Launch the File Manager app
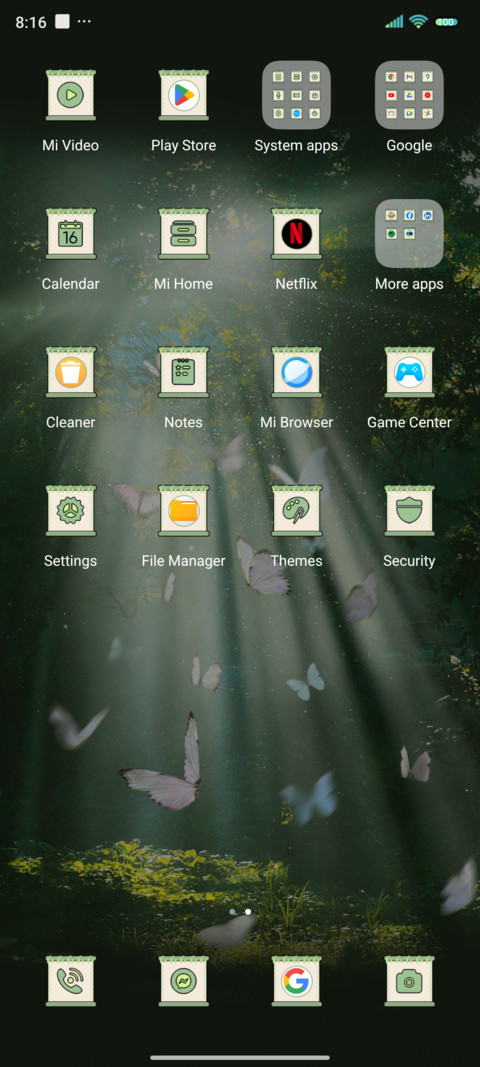Viewport: 480px width, 1067px height. pyautogui.click(x=183, y=511)
